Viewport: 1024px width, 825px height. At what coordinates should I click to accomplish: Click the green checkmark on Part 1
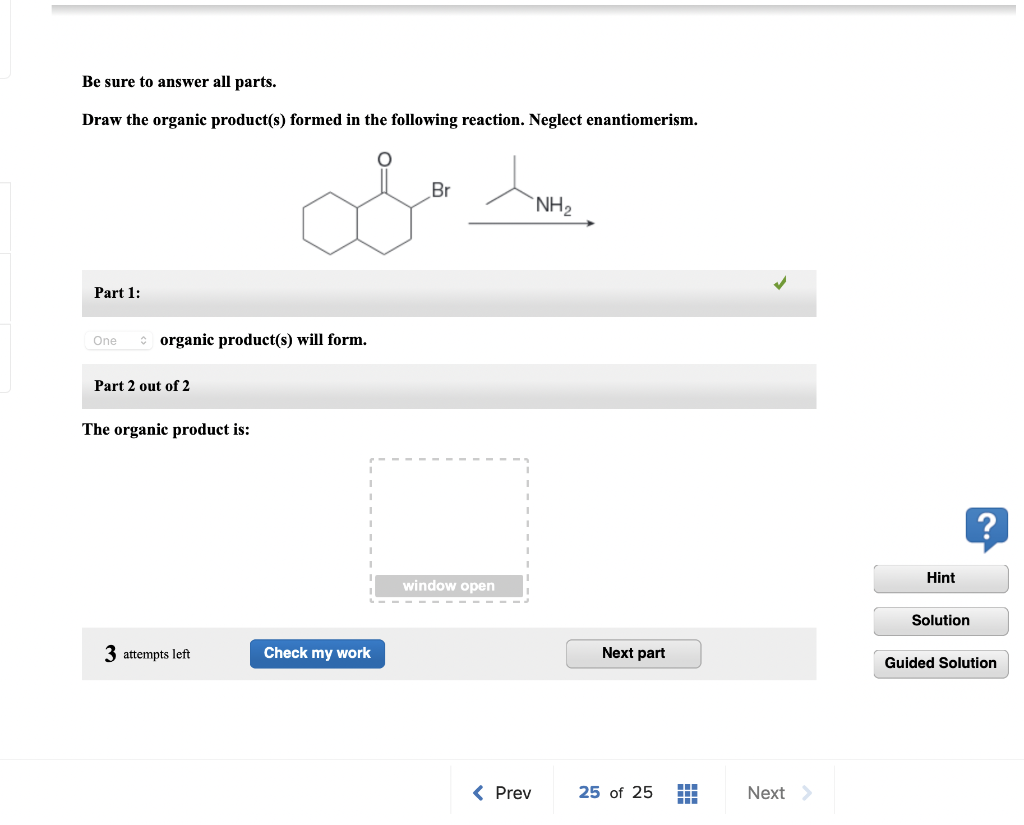point(779,284)
